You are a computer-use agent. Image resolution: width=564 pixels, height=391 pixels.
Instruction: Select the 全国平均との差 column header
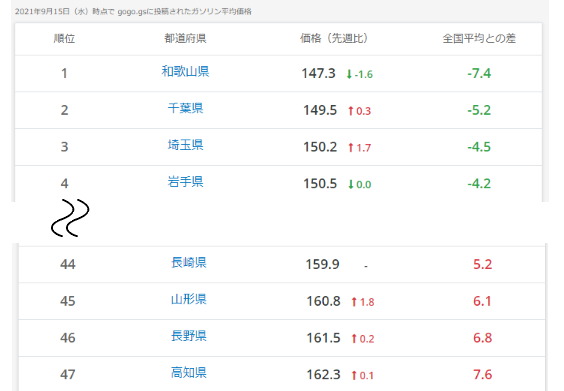tap(479, 38)
